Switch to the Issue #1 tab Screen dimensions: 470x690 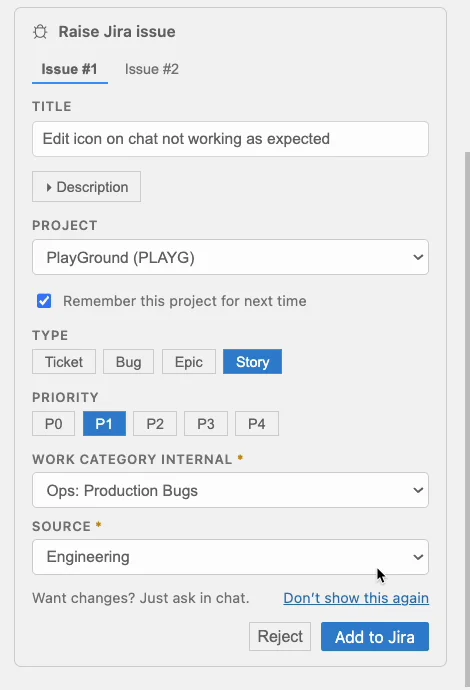click(x=70, y=69)
